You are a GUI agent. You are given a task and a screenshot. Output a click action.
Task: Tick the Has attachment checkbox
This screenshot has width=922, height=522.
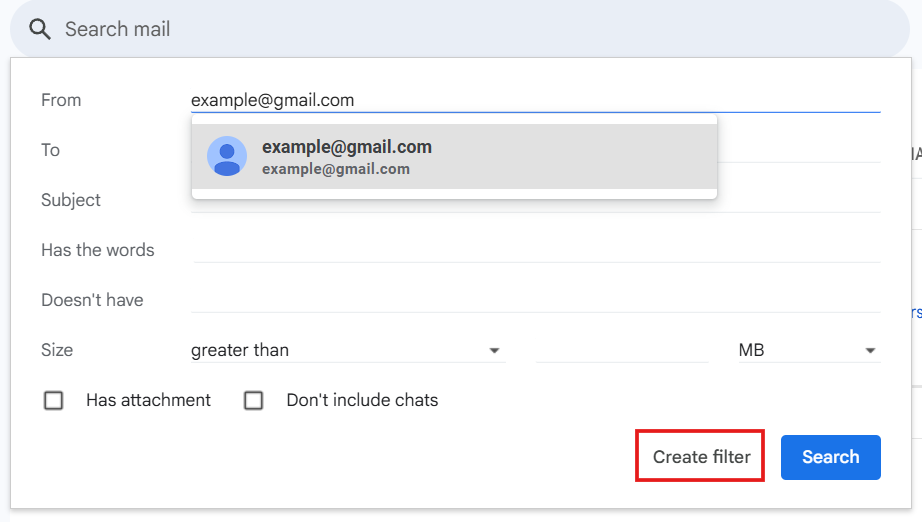(x=54, y=400)
